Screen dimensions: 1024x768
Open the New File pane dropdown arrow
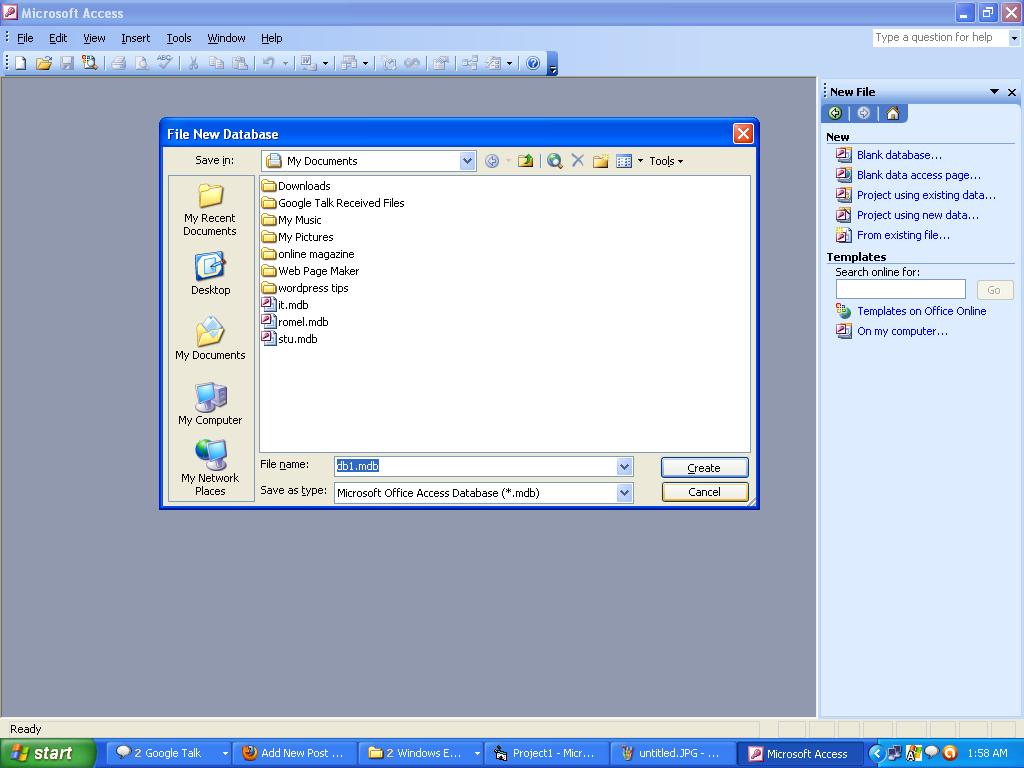click(994, 92)
